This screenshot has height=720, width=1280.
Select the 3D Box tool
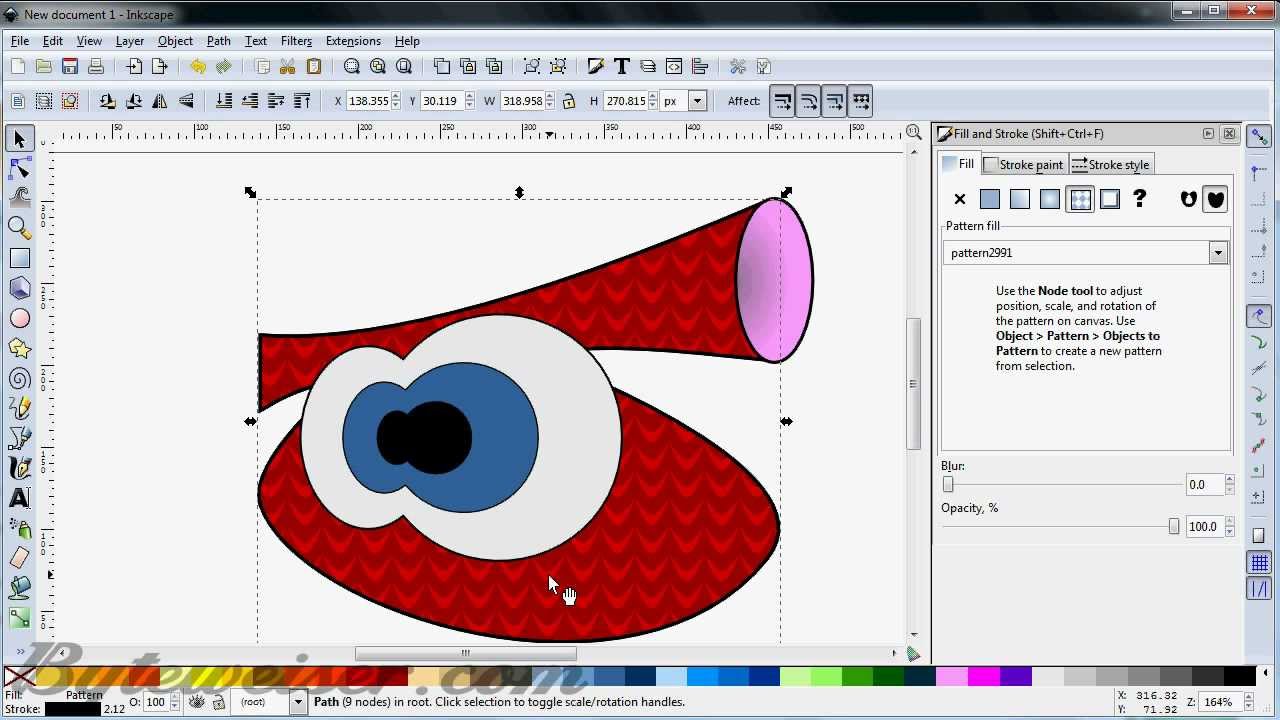click(19, 288)
